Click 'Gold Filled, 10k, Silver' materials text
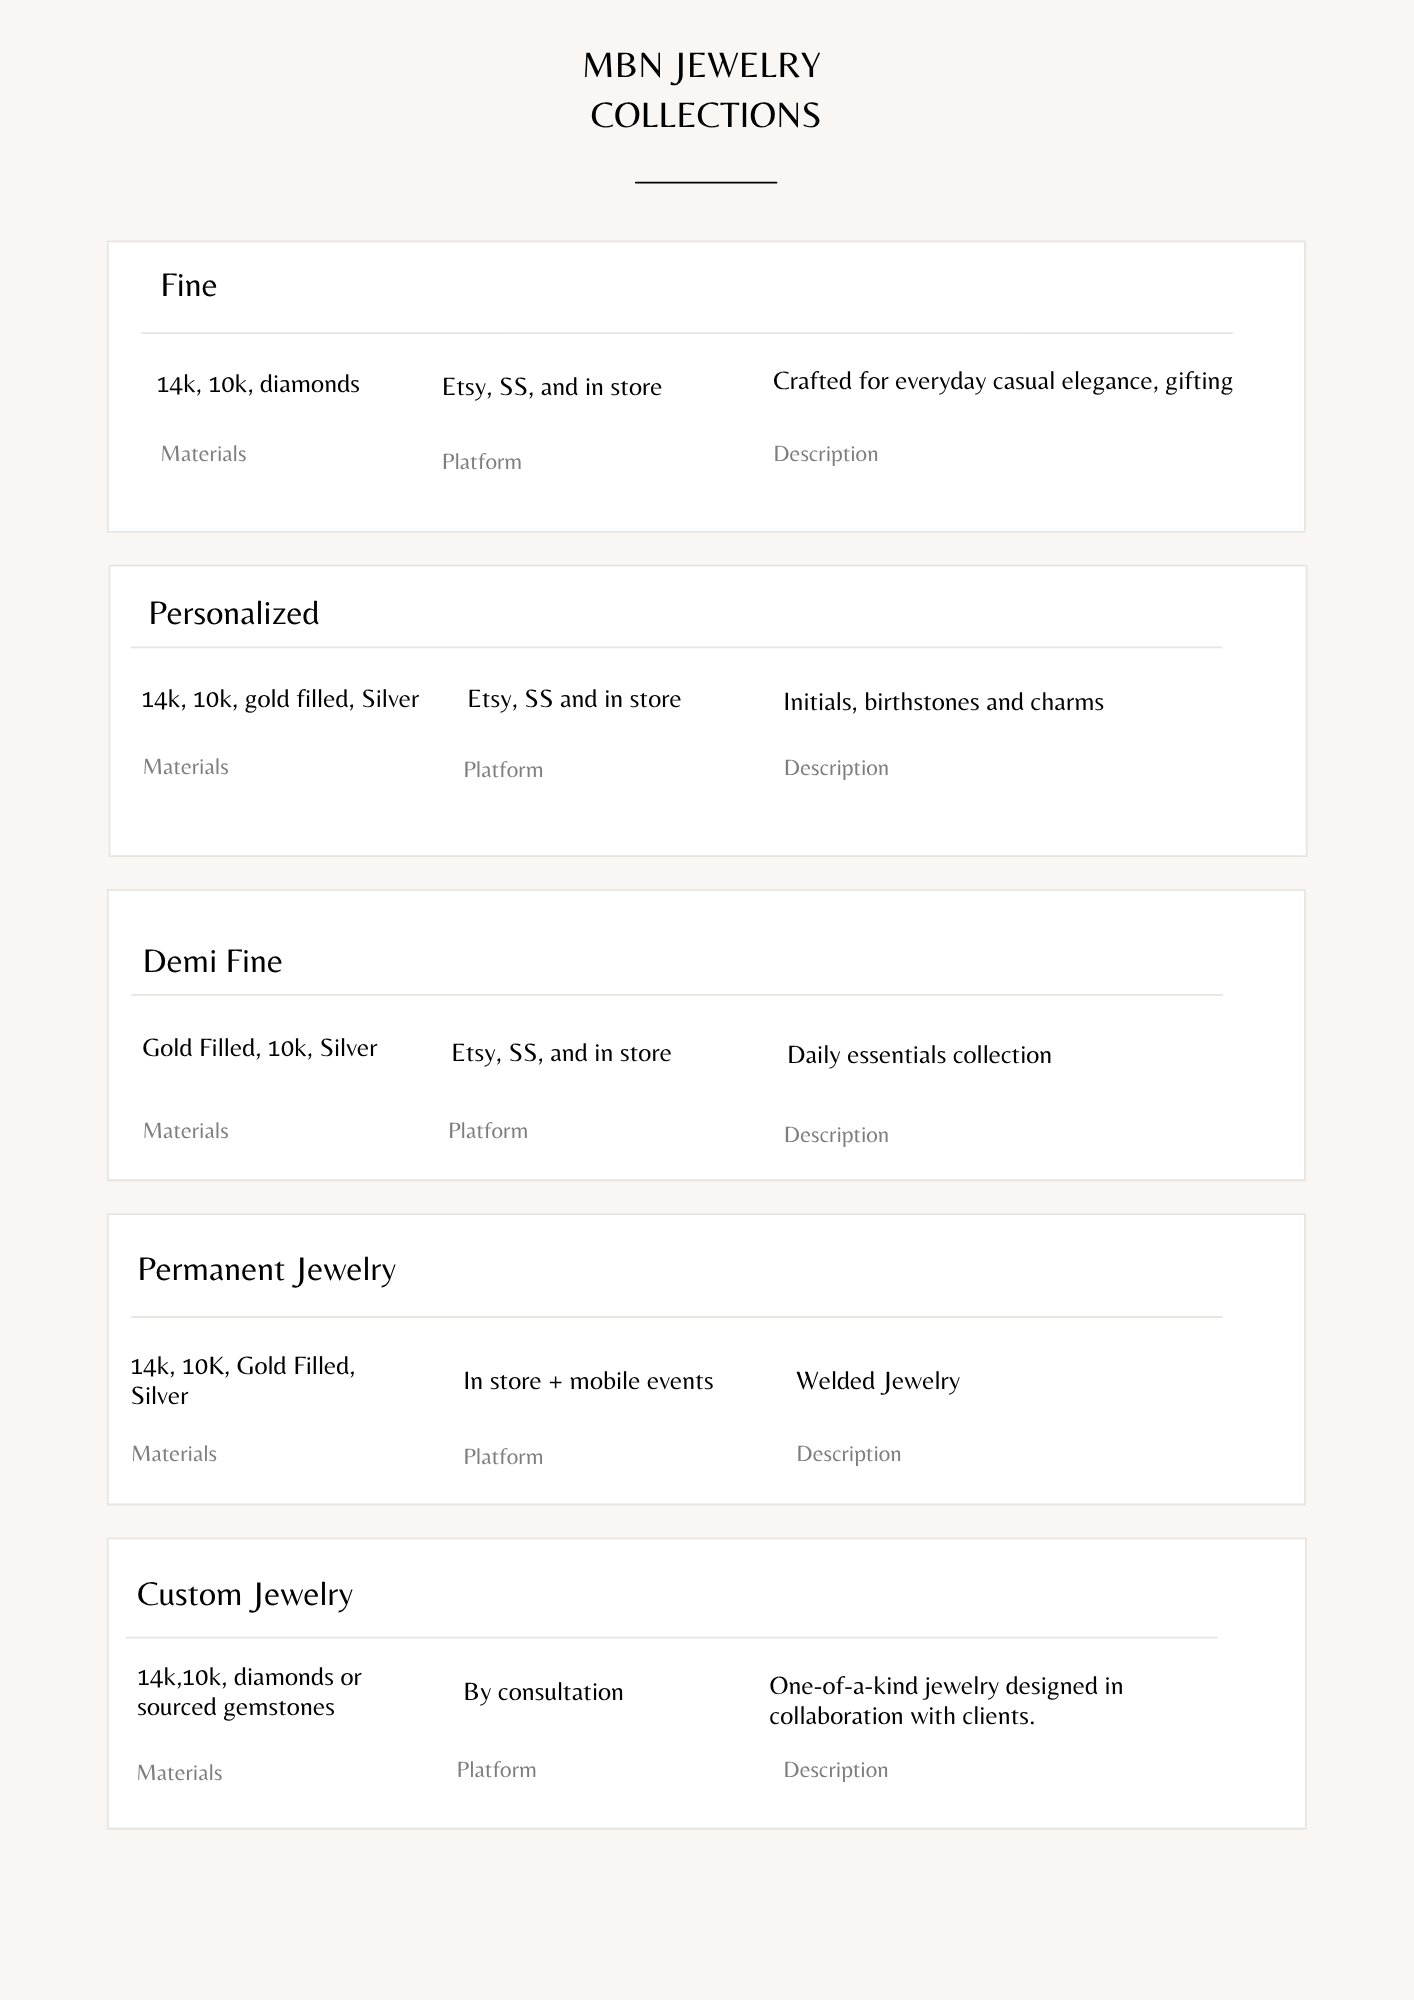1414x2000 pixels. click(260, 1048)
